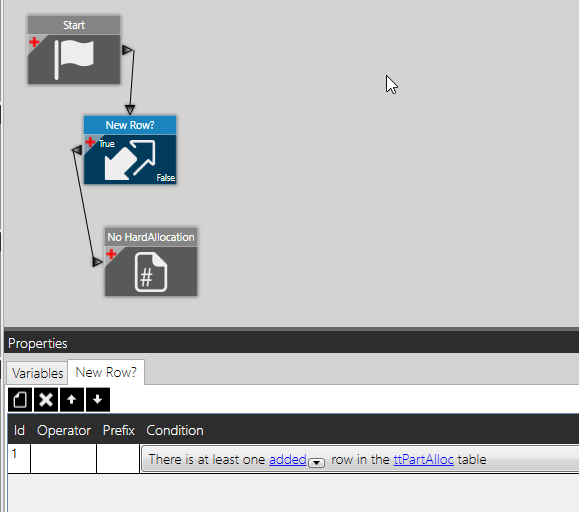Click the No HardAllocation node title

(x=151, y=237)
